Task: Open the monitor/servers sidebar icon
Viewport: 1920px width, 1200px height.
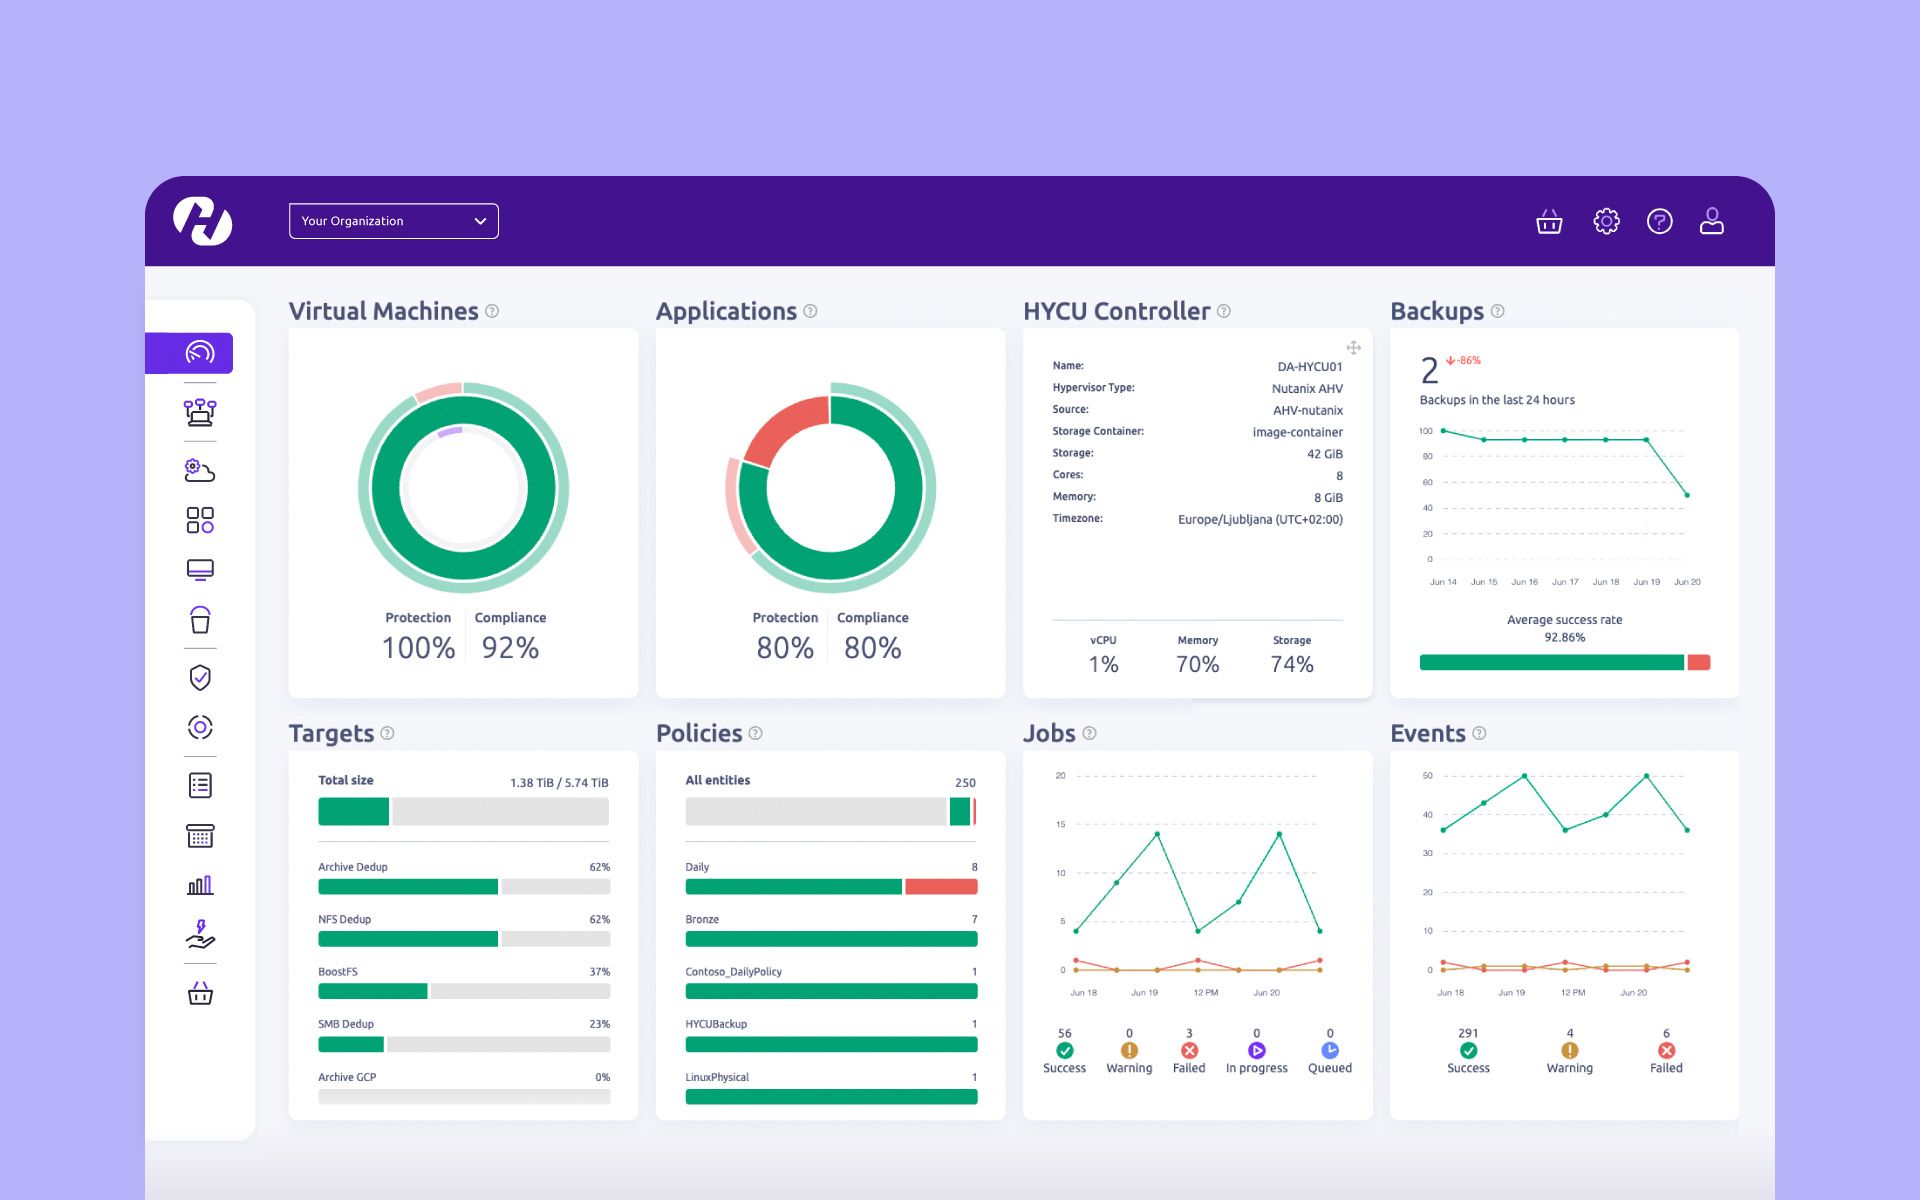Action: click(x=200, y=569)
